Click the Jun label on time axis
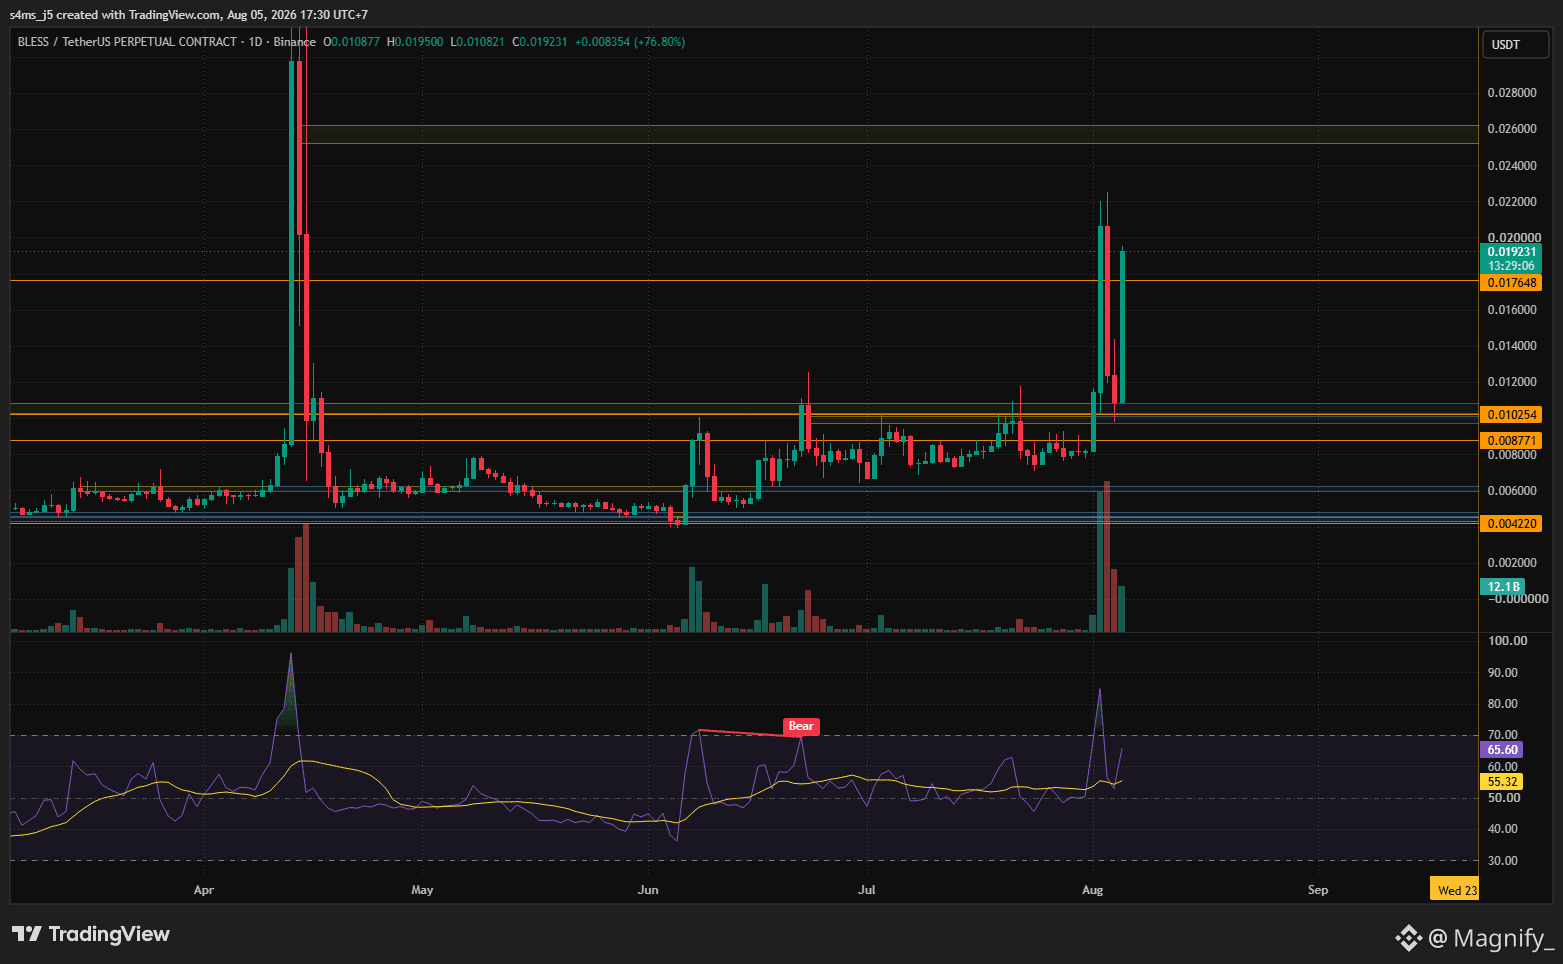1563x964 pixels. (648, 890)
